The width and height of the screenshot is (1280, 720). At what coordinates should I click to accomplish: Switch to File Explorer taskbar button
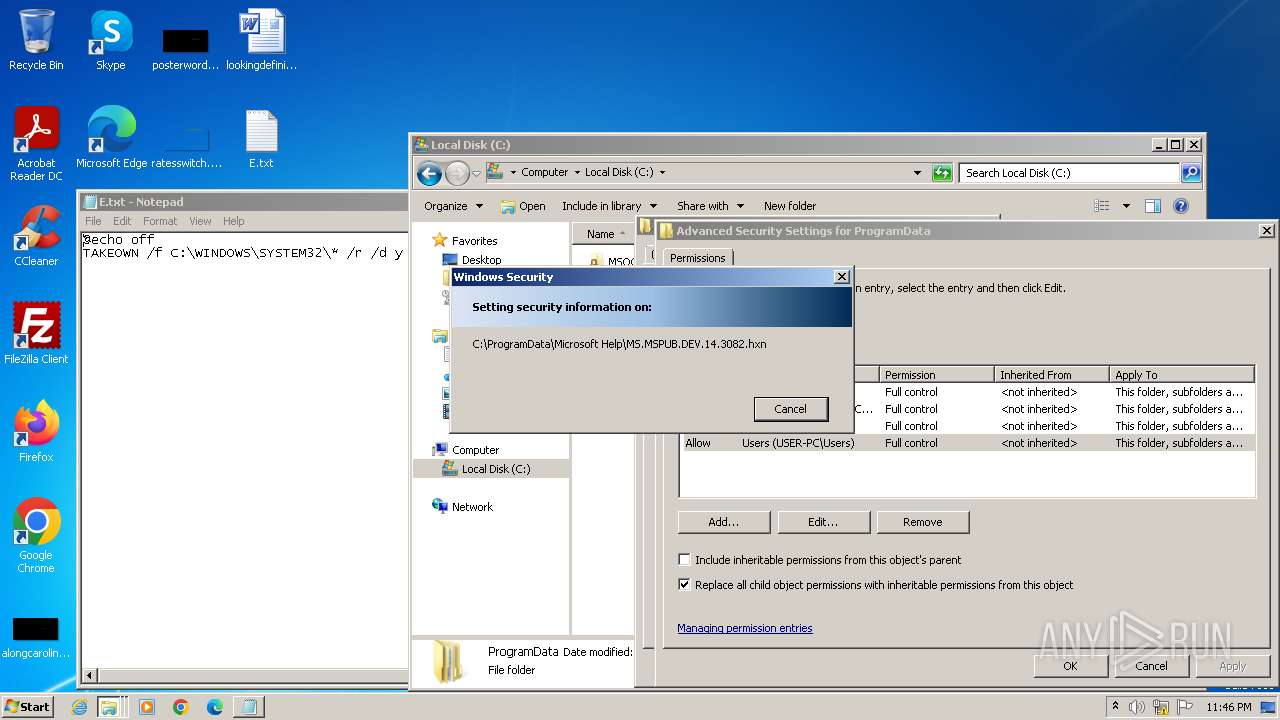coord(108,707)
